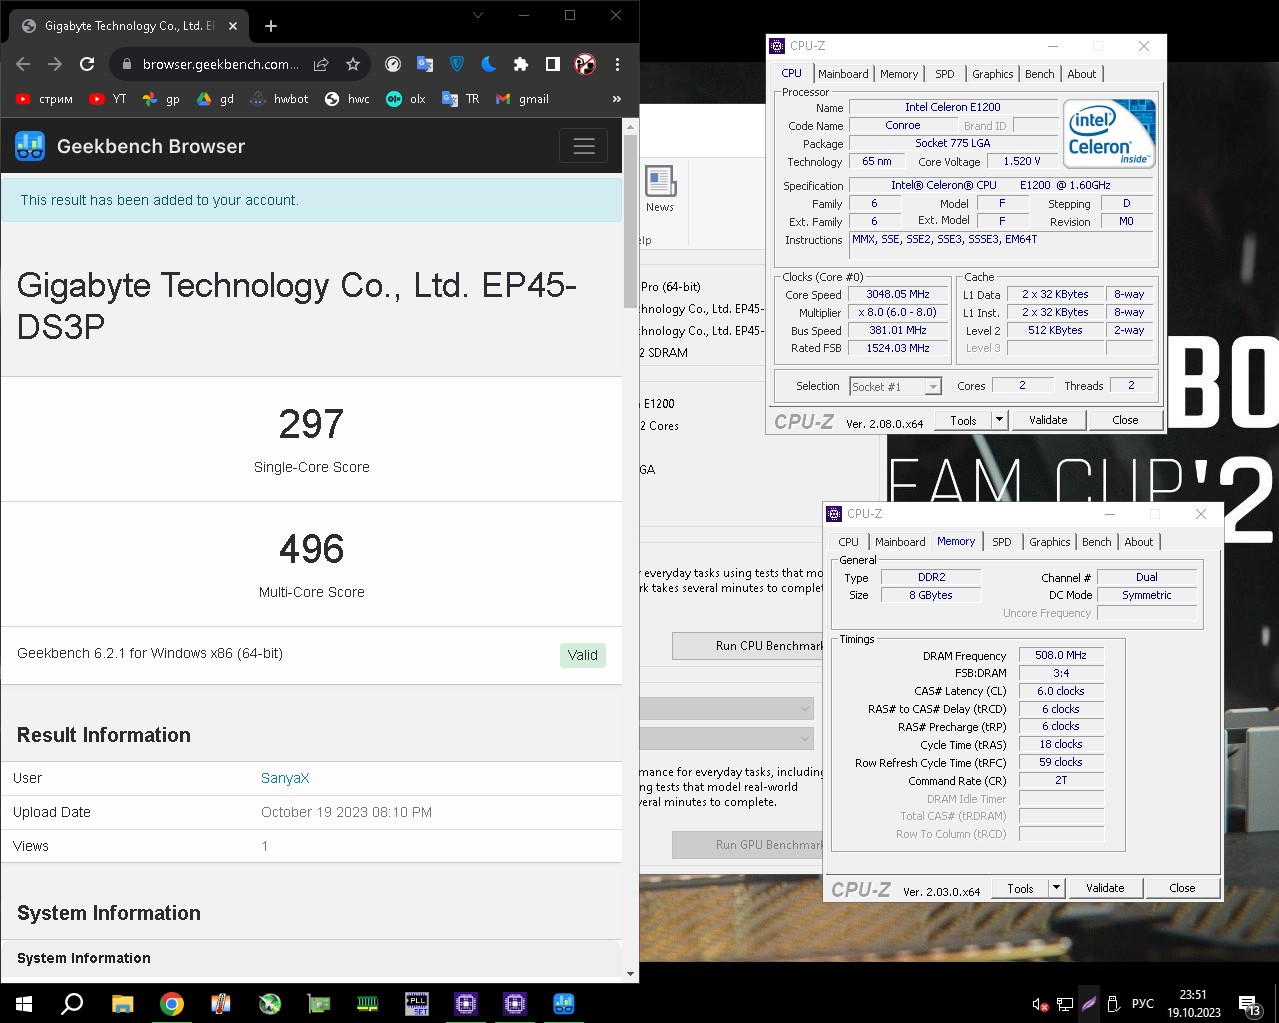This screenshot has width=1279, height=1023.
Task: Open the notification center with 13 notifications
Action: [1250, 1004]
